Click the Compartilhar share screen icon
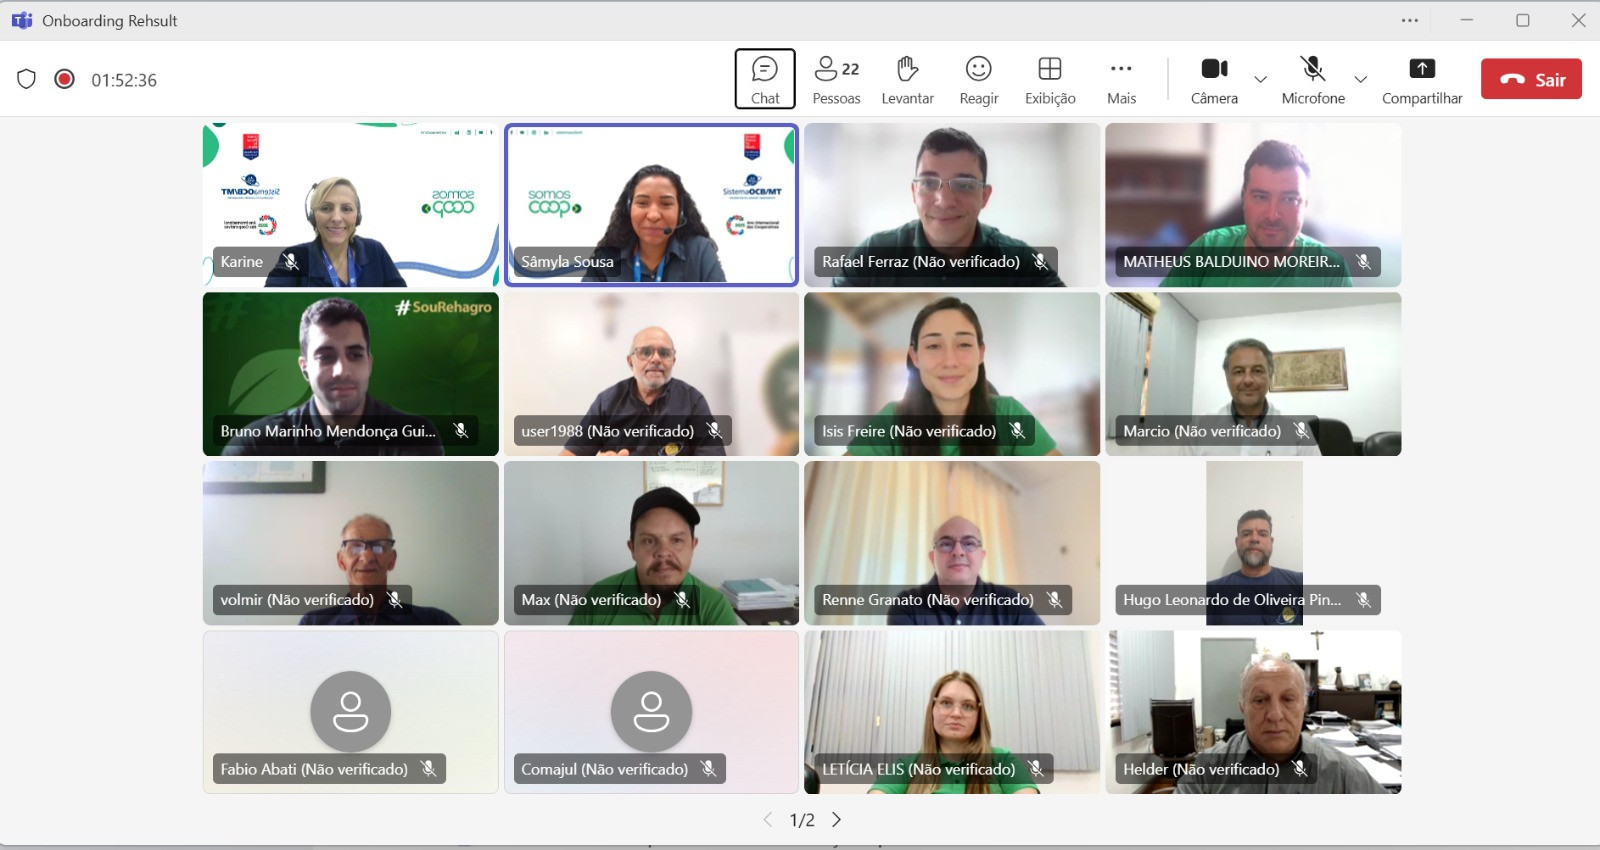This screenshot has height=850, width=1600. pyautogui.click(x=1421, y=70)
